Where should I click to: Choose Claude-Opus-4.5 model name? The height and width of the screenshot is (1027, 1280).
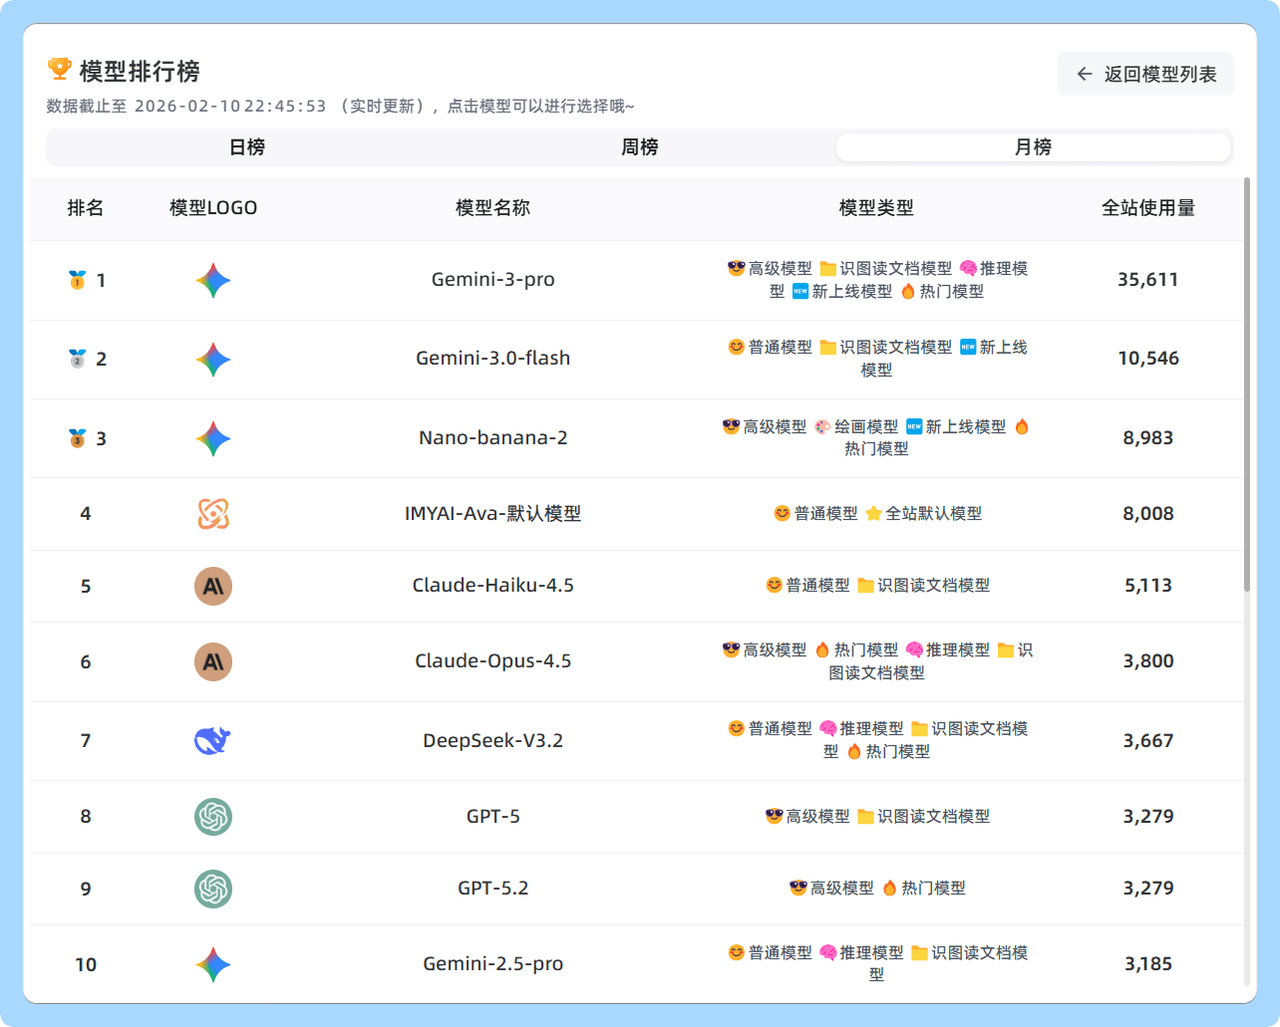pos(493,661)
